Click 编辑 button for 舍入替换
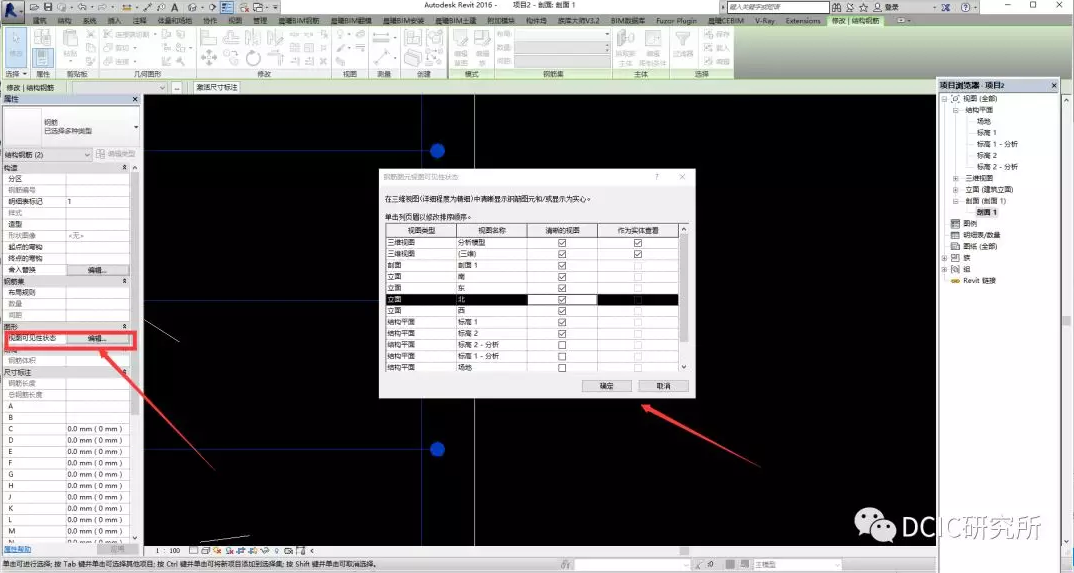 [97, 270]
